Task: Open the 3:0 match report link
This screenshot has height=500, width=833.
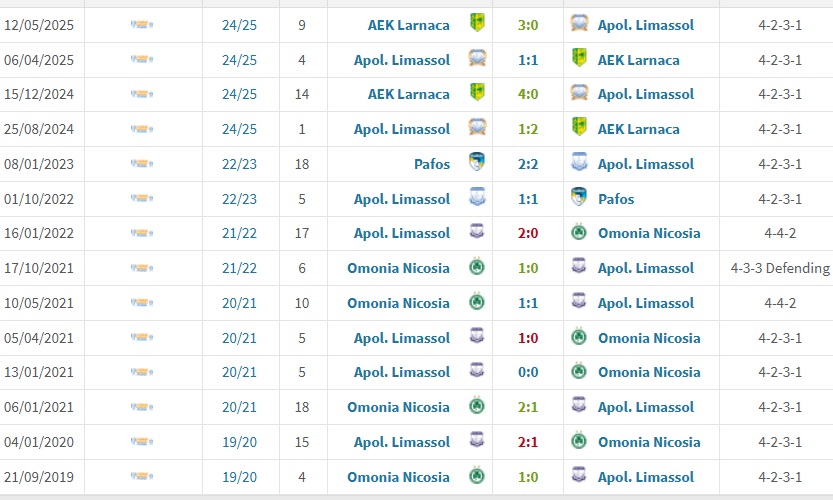Action: pyautogui.click(x=526, y=24)
